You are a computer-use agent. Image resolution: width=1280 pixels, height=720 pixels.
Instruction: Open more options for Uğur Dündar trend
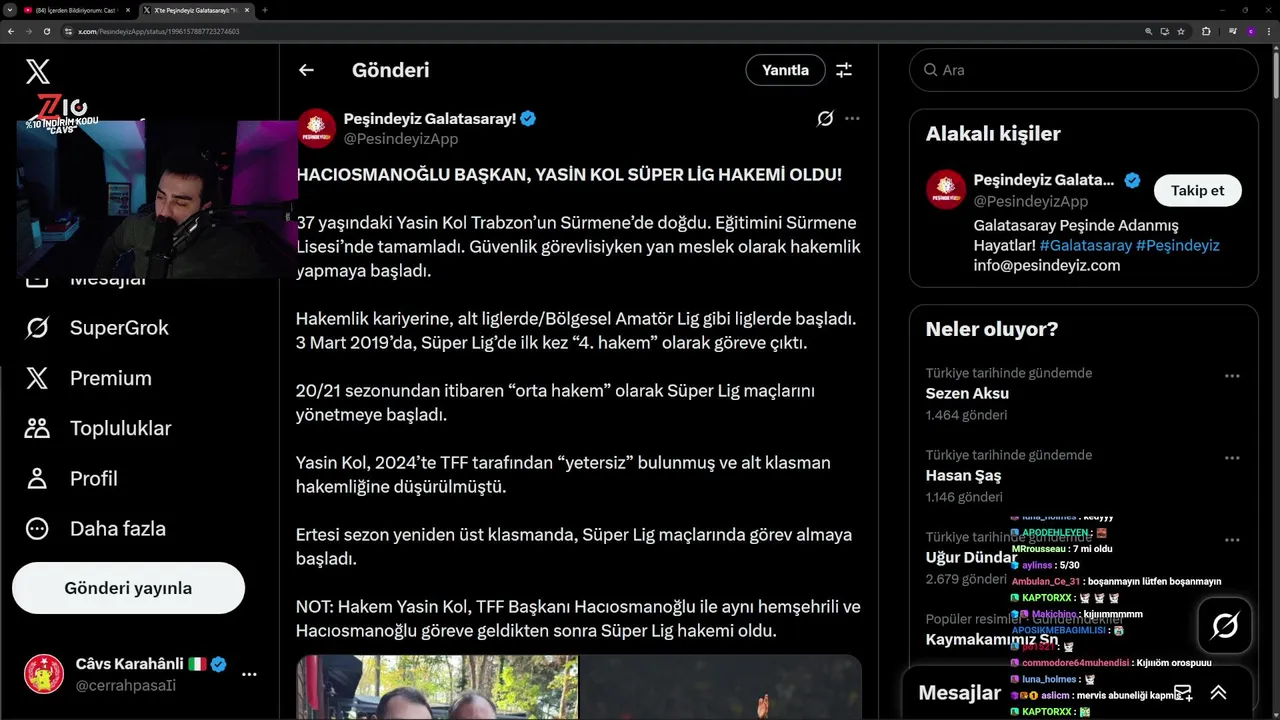[x=1232, y=540]
